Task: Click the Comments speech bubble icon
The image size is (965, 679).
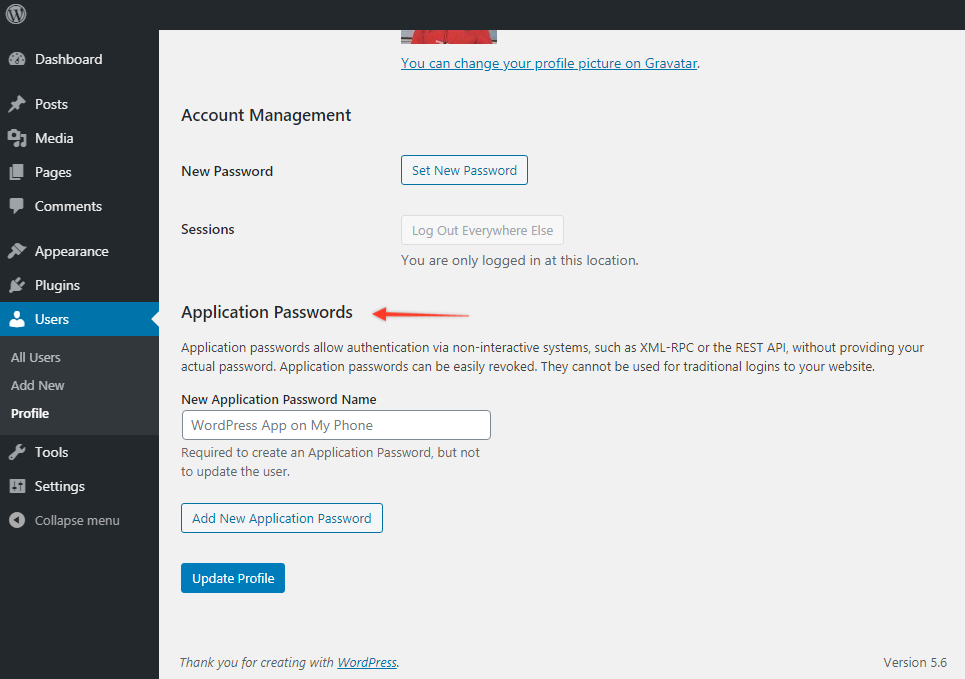Action: (17, 206)
